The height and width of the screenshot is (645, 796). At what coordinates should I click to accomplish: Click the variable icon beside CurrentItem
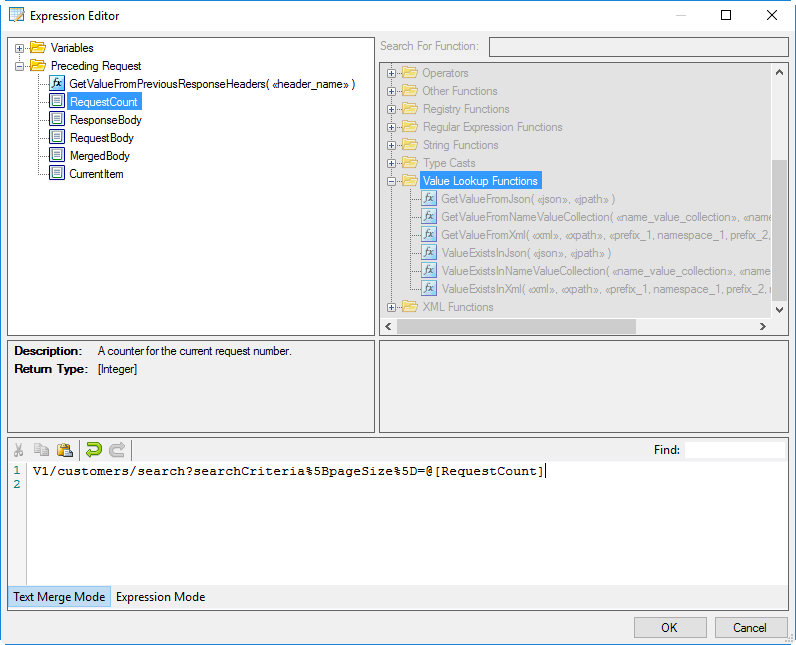(x=57, y=173)
